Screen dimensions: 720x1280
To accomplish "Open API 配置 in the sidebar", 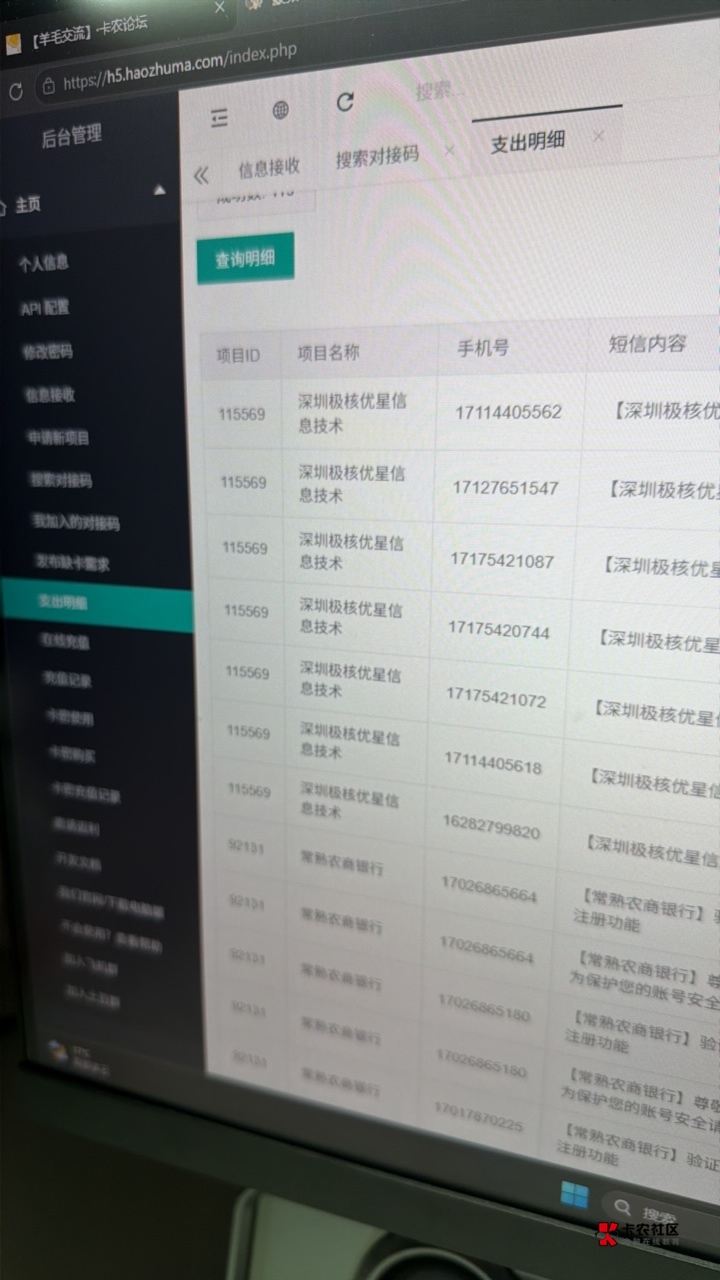I will click(45, 309).
